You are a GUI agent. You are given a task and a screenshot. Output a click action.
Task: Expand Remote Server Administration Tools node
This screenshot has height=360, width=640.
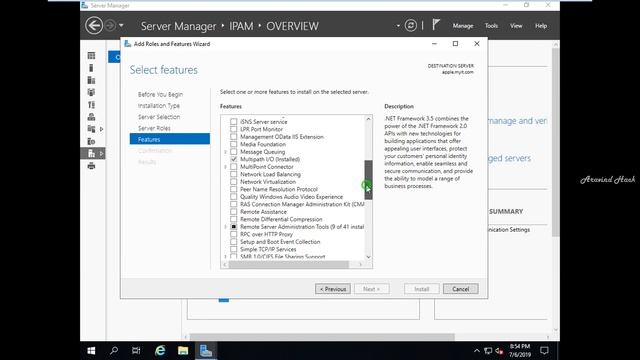(225, 227)
